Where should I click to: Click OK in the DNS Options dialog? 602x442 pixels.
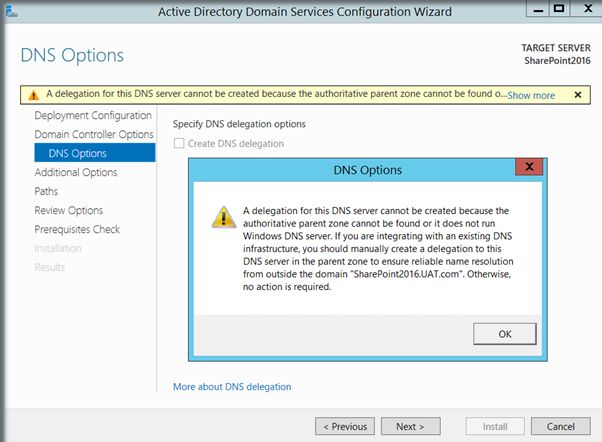coord(504,333)
